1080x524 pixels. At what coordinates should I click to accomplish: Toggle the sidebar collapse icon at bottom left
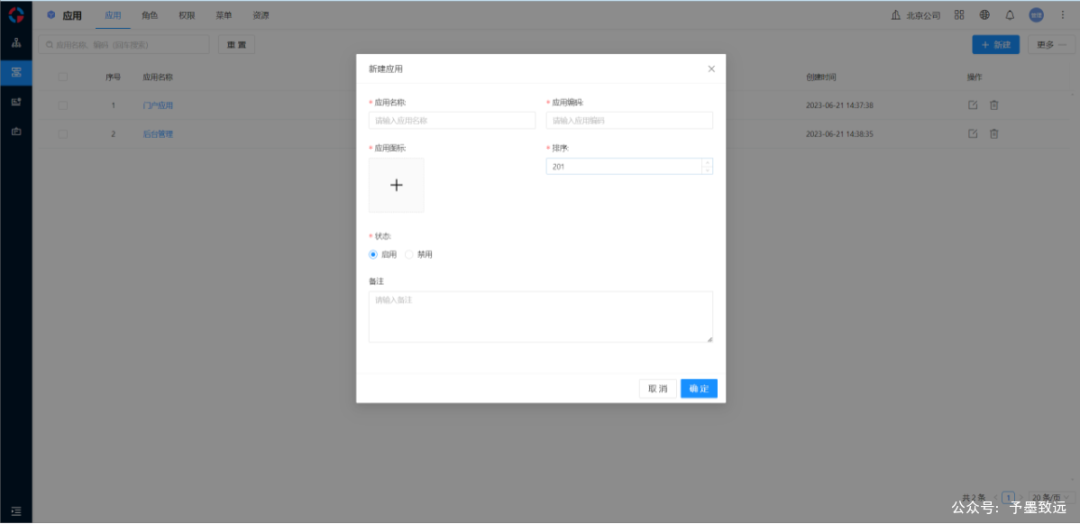tap(17, 511)
